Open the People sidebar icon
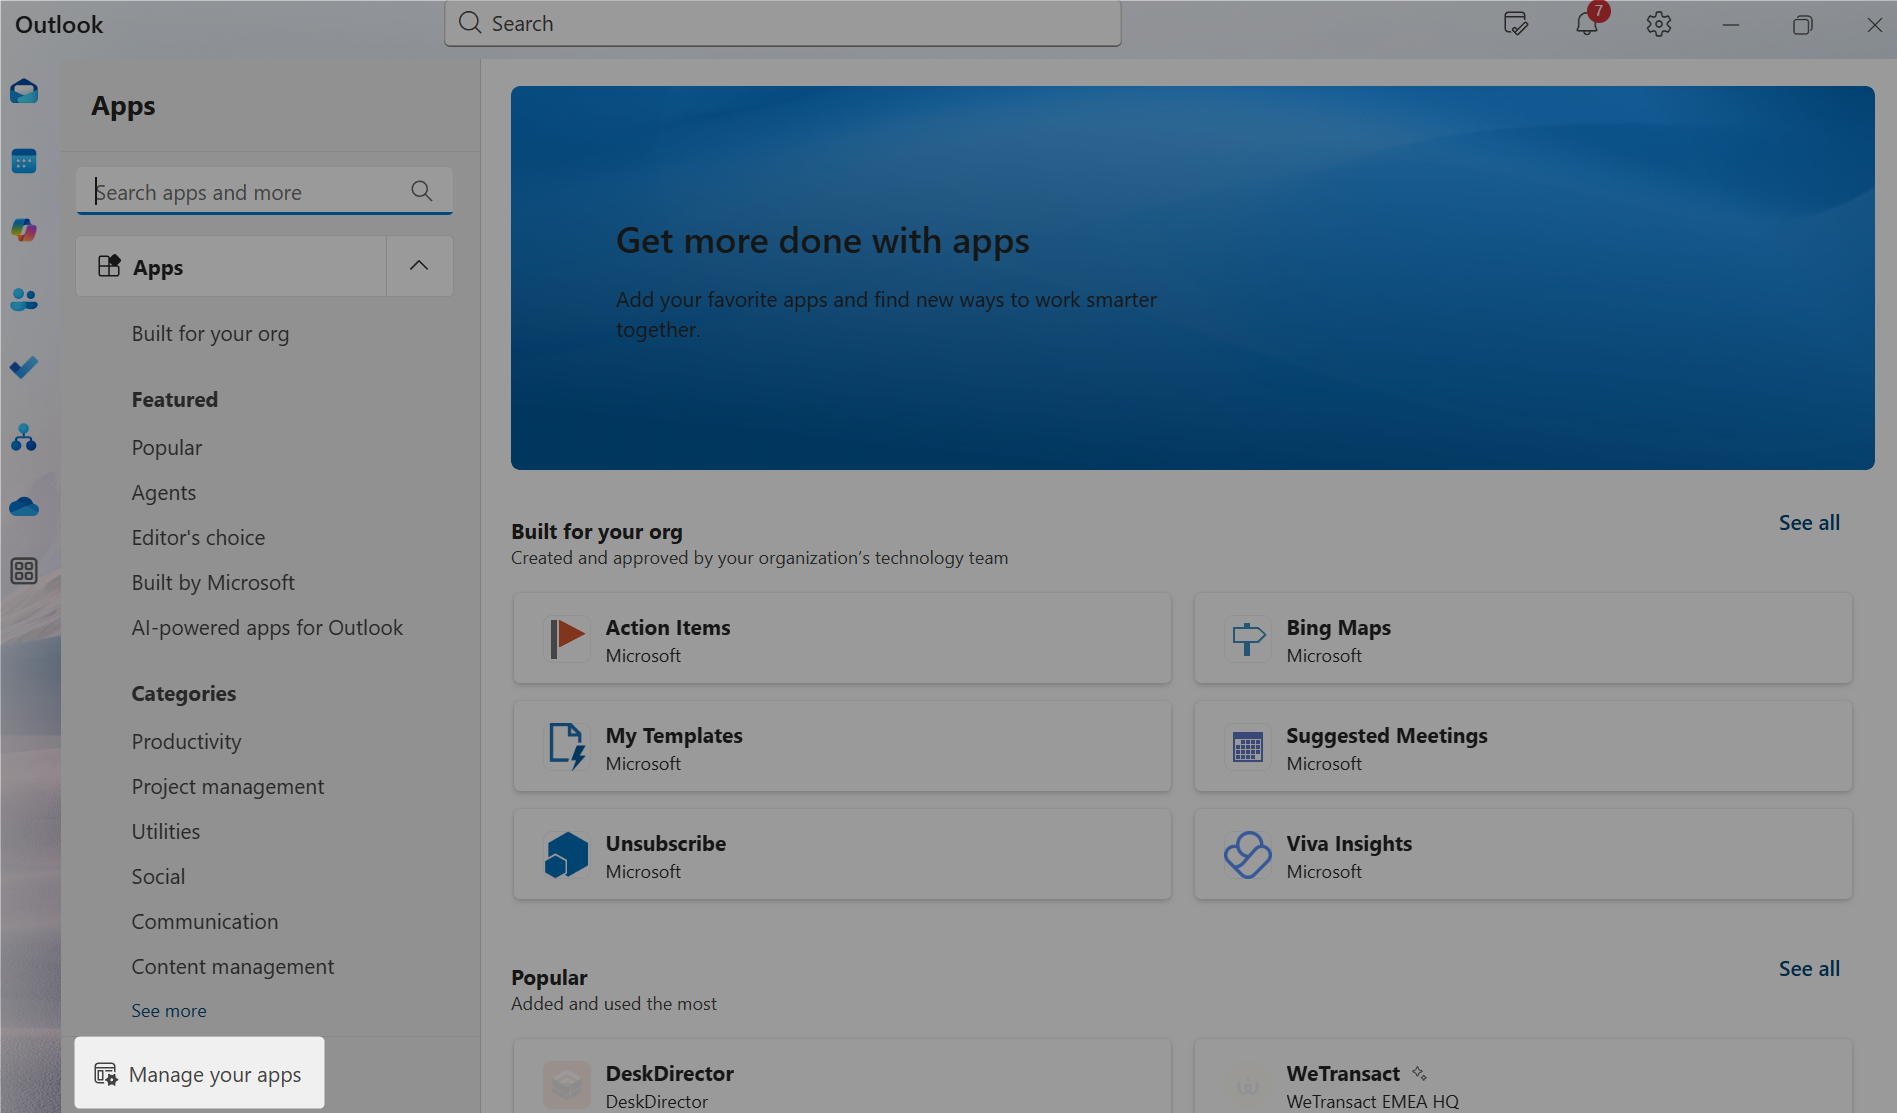The height and width of the screenshot is (1113, 1897). click(24, 299)
